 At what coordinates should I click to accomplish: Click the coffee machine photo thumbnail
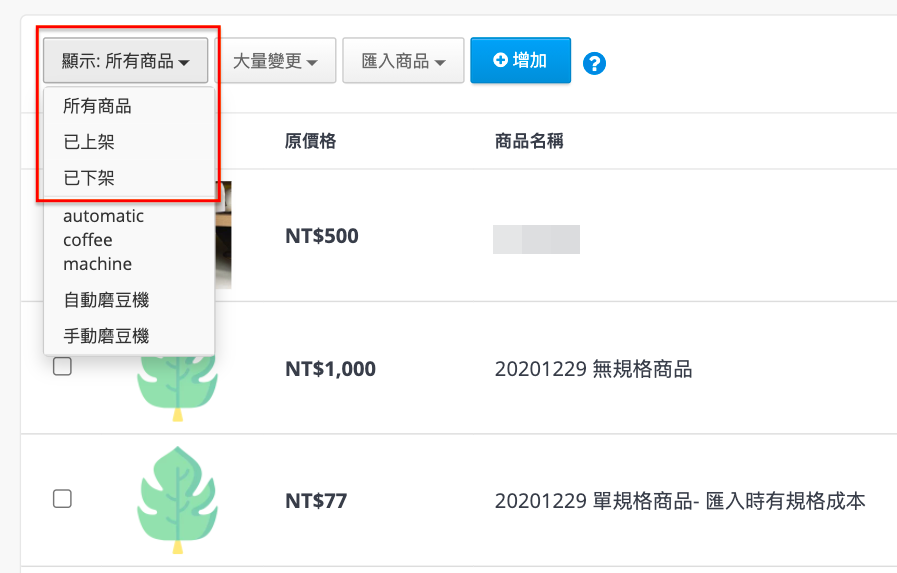(x=223, y=235)
